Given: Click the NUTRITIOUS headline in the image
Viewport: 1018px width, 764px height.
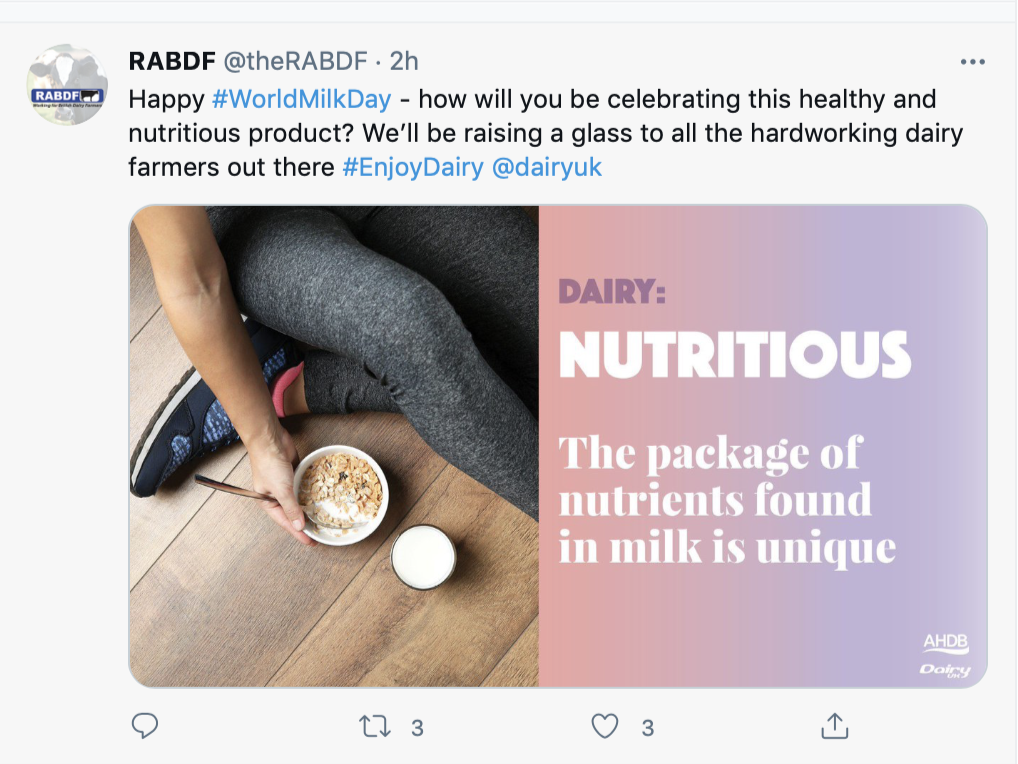Looking at the screenshot, I should [x=735, y=354].
